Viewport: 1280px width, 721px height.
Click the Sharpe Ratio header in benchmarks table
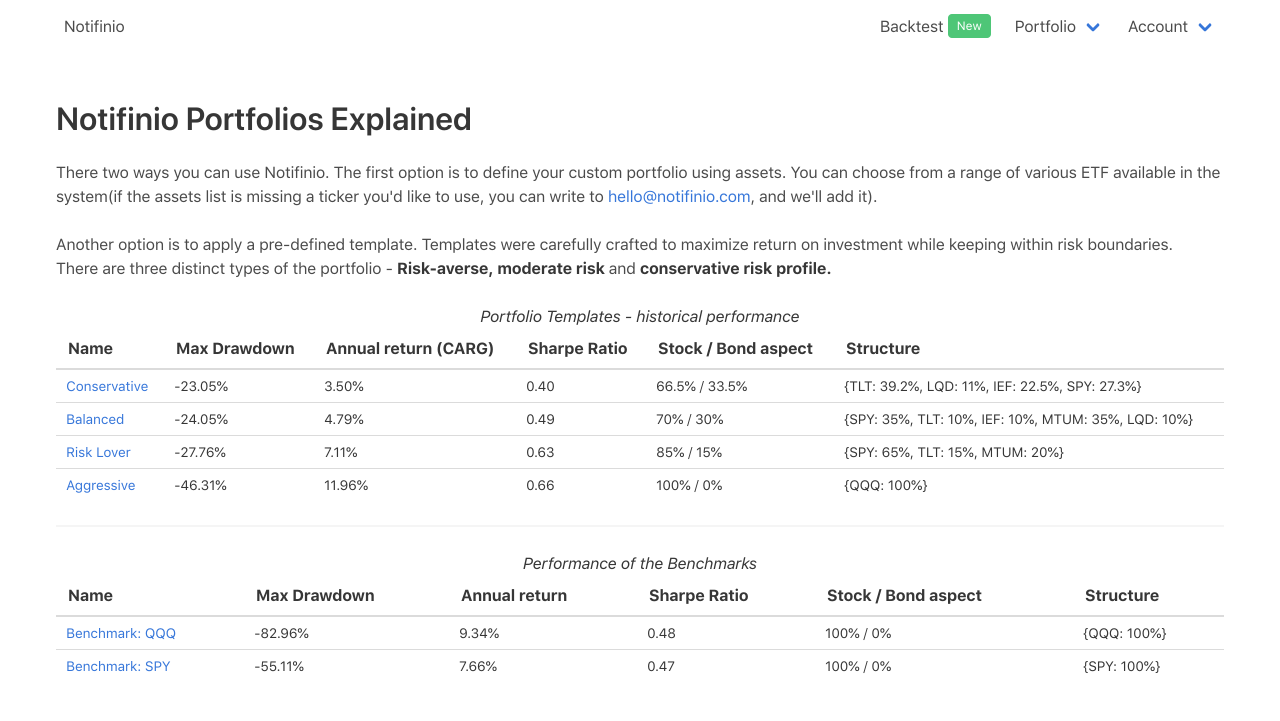[698, 596]
